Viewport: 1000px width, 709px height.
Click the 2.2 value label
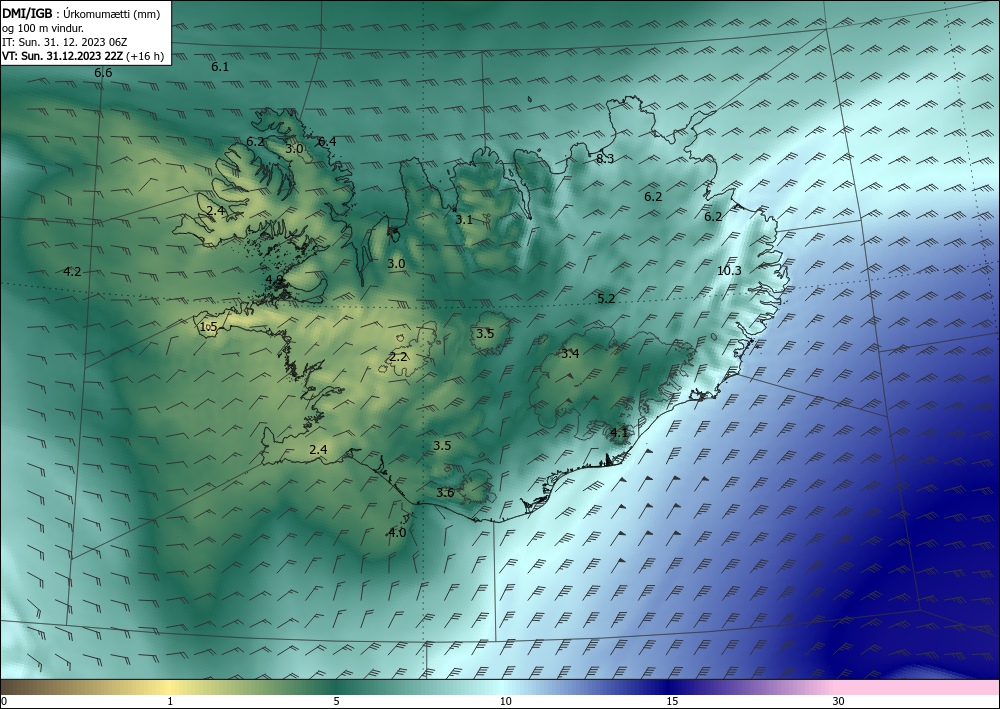[x=399, y=357]
